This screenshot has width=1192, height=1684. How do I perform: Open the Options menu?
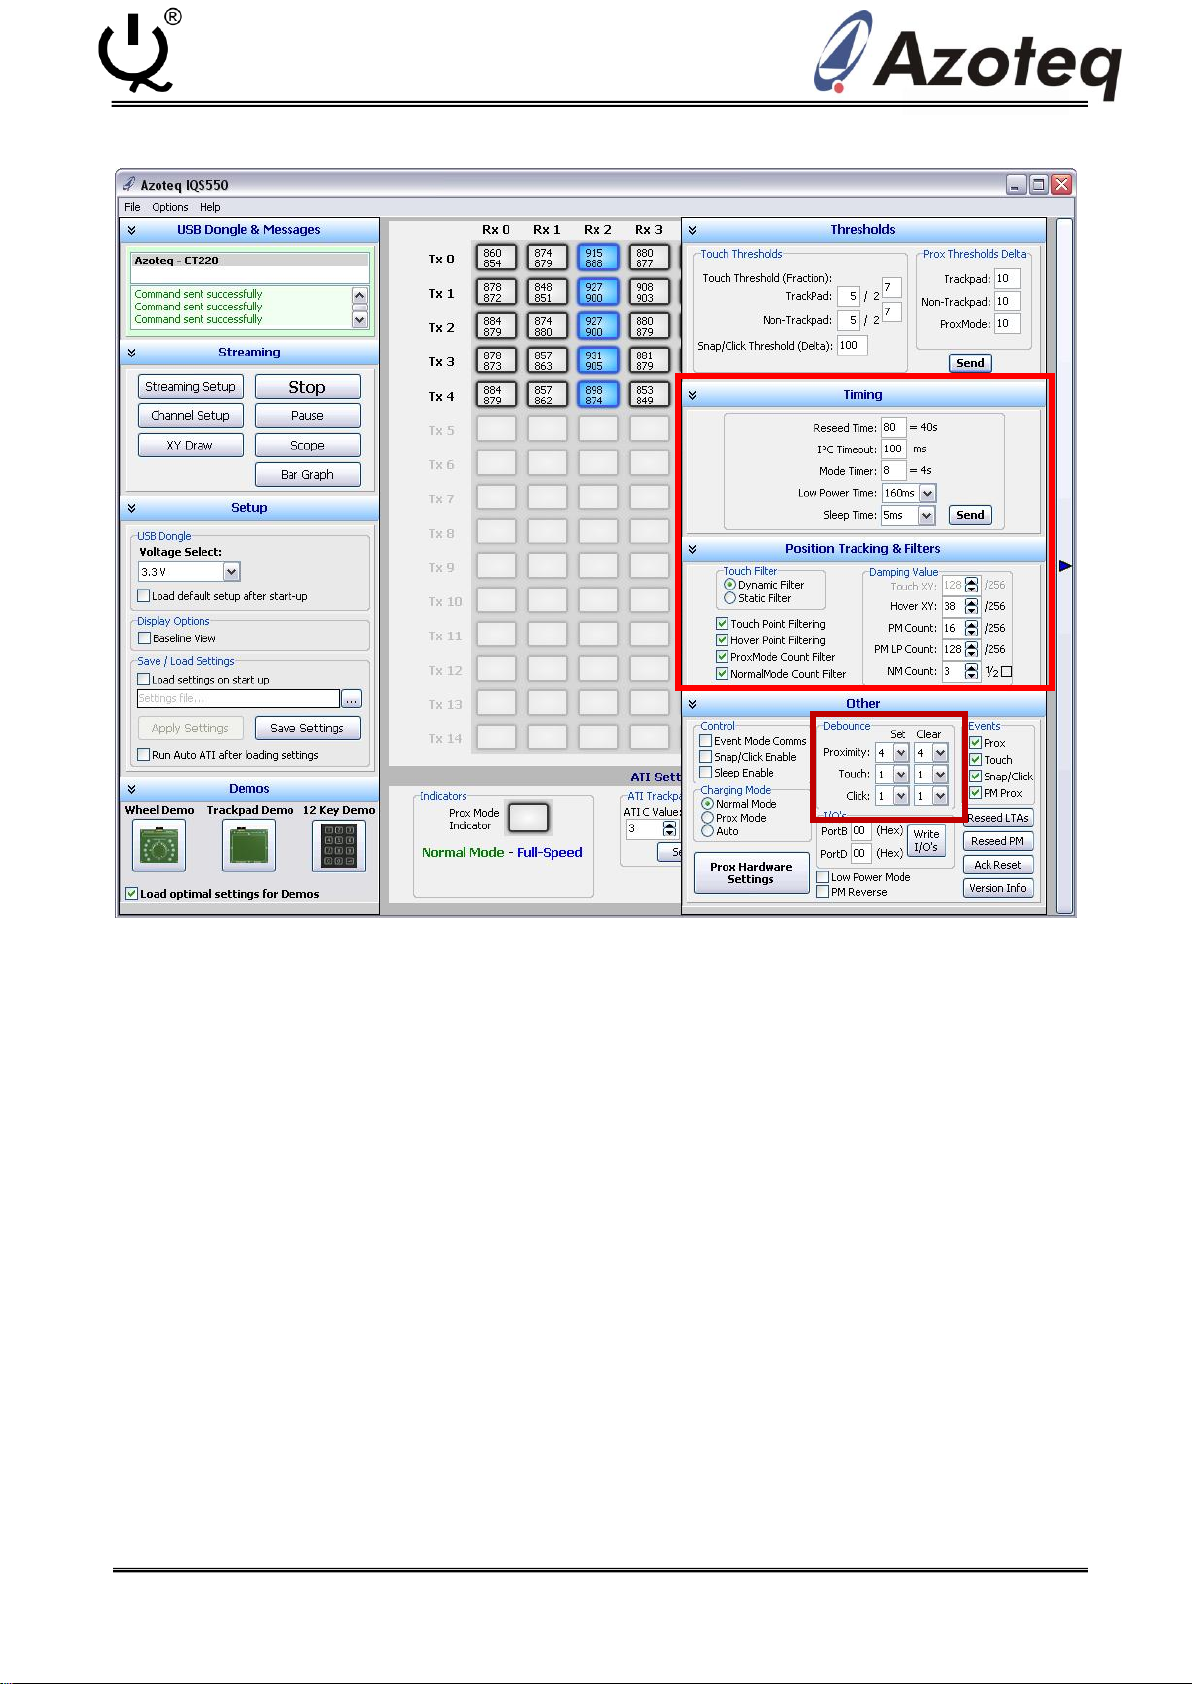170,208
